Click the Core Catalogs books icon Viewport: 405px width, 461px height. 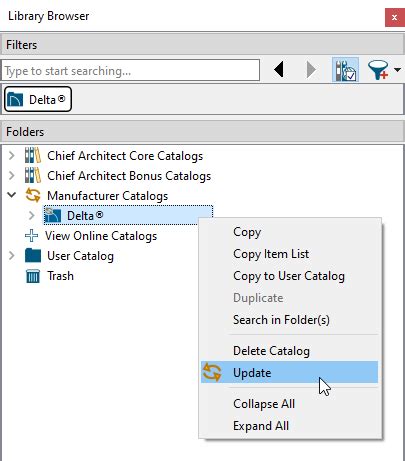click(x=33, y=155)
